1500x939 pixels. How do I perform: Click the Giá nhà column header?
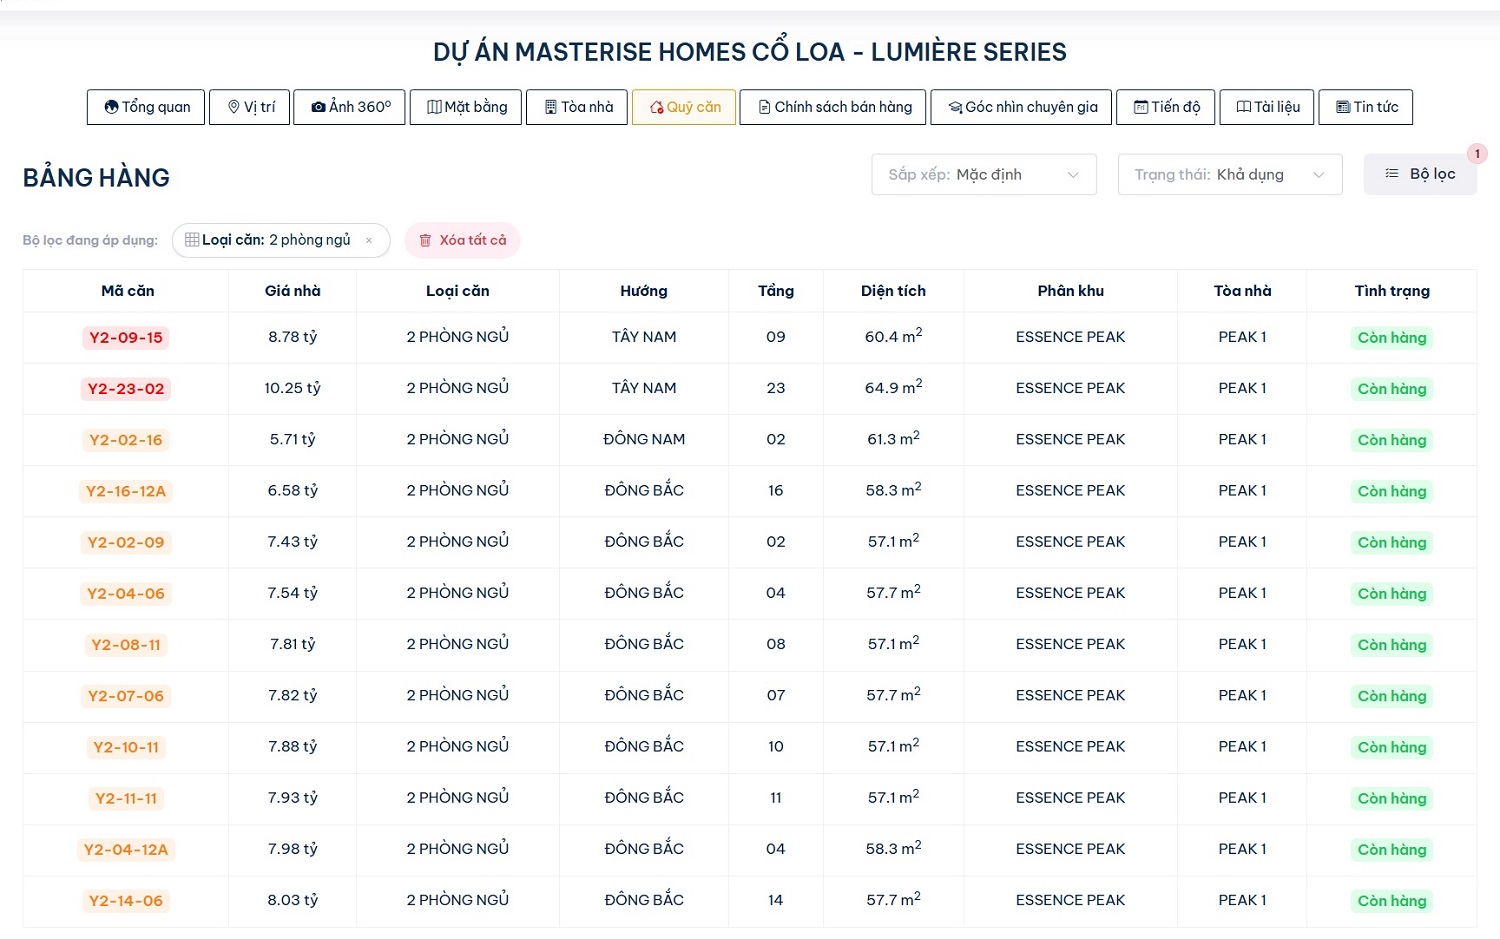(292, 291)
